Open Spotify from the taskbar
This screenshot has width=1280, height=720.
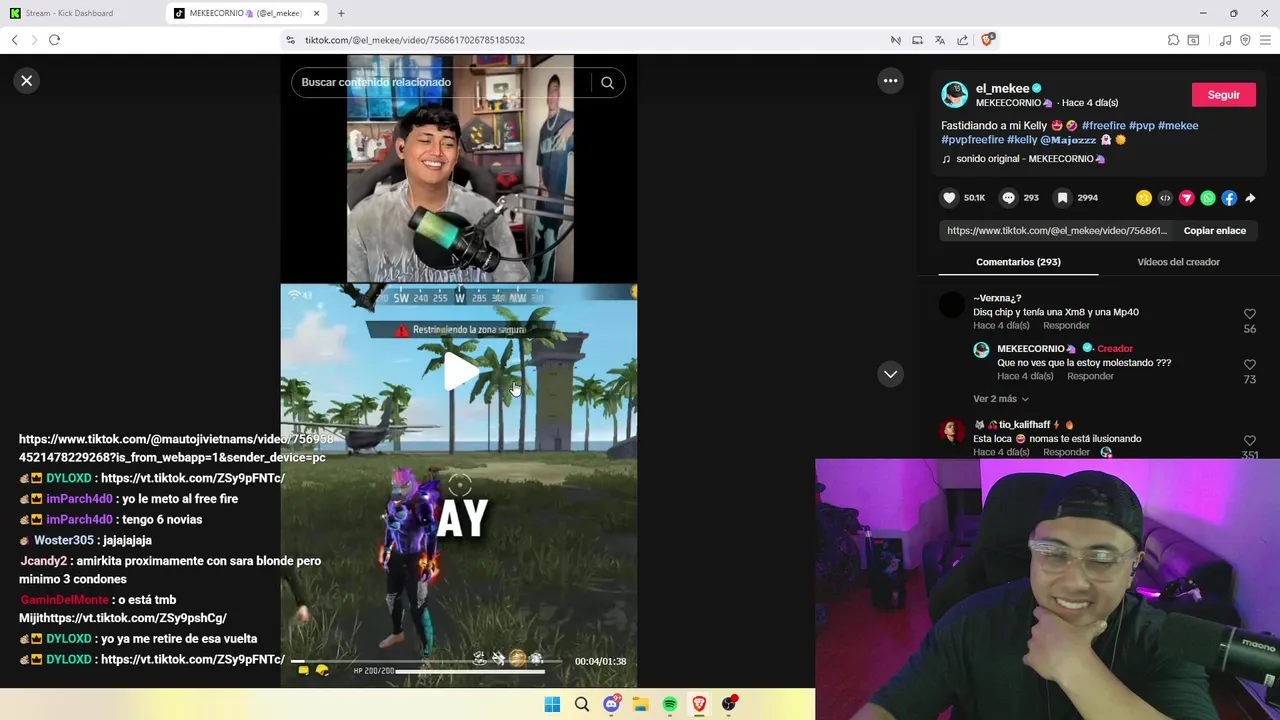pos(670,704)
